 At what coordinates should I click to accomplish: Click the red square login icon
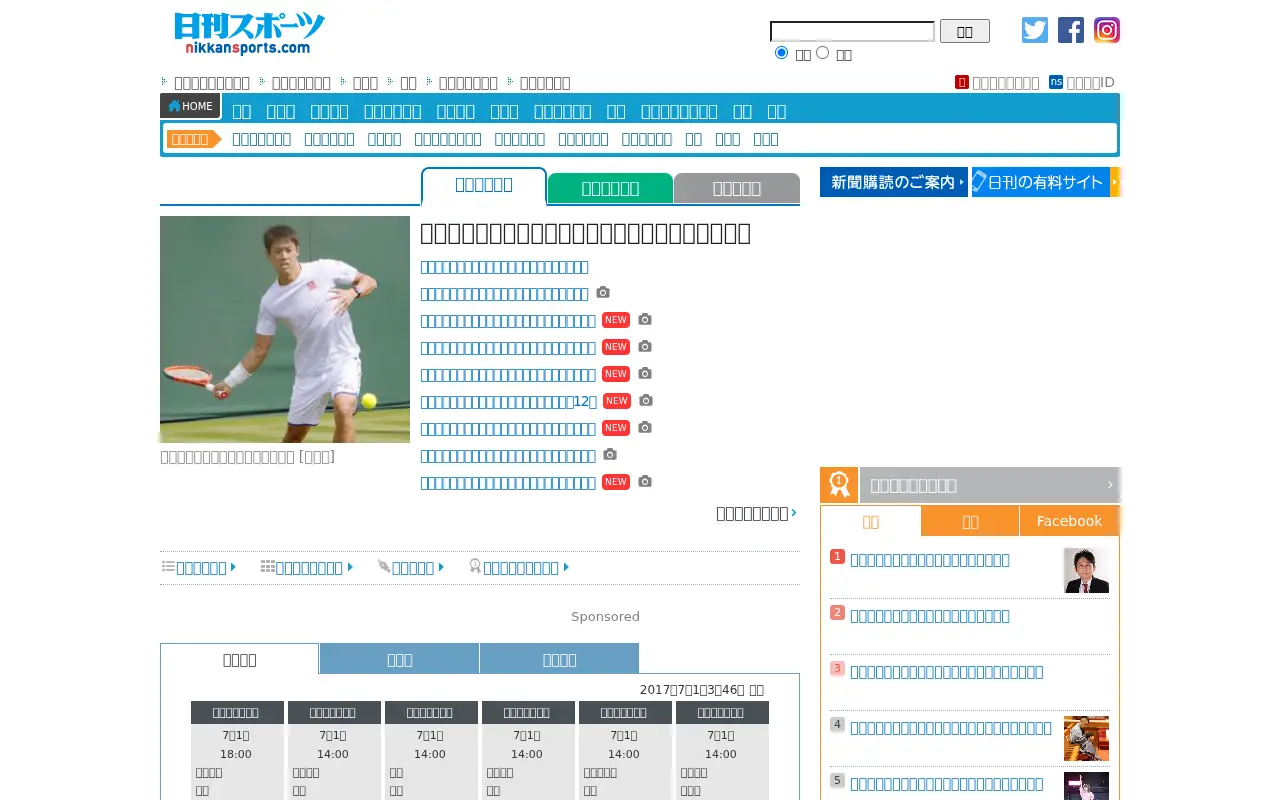(962, 82)
